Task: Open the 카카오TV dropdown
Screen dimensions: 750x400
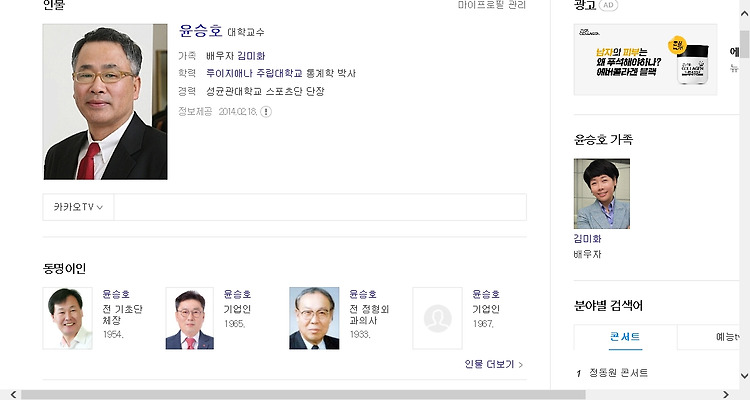Action: click(x=78, y=207)
